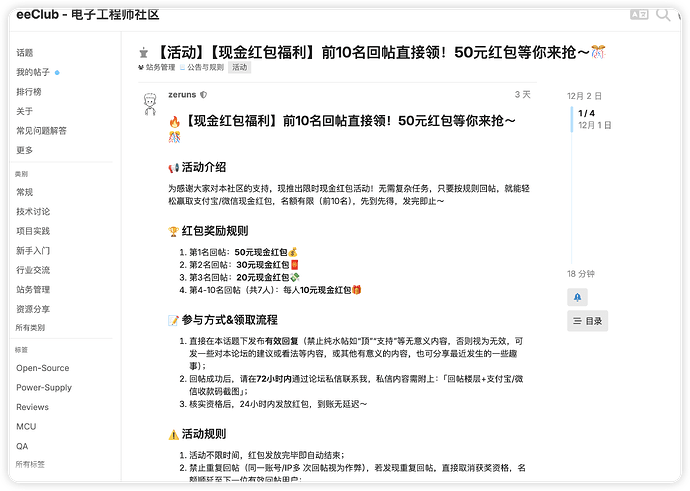Go to 我的帖子 in sidebar
Image resolution: width=690 pixels, height=491 pixels.
click(32, 72)
